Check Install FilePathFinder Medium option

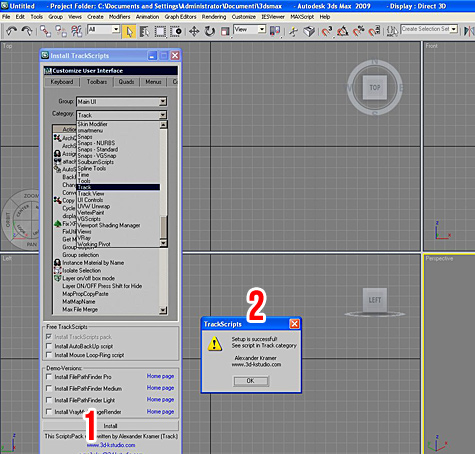(49, 388)
